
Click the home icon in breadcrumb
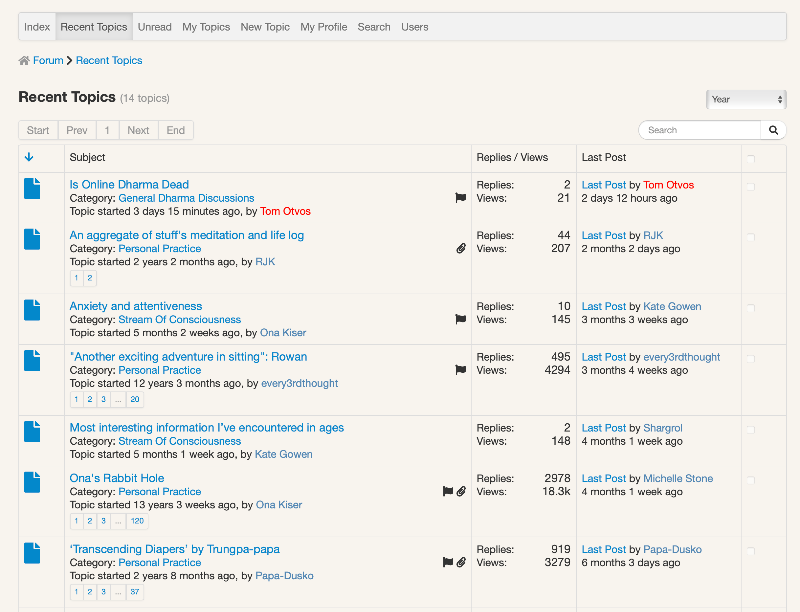(x=24, y=61)
